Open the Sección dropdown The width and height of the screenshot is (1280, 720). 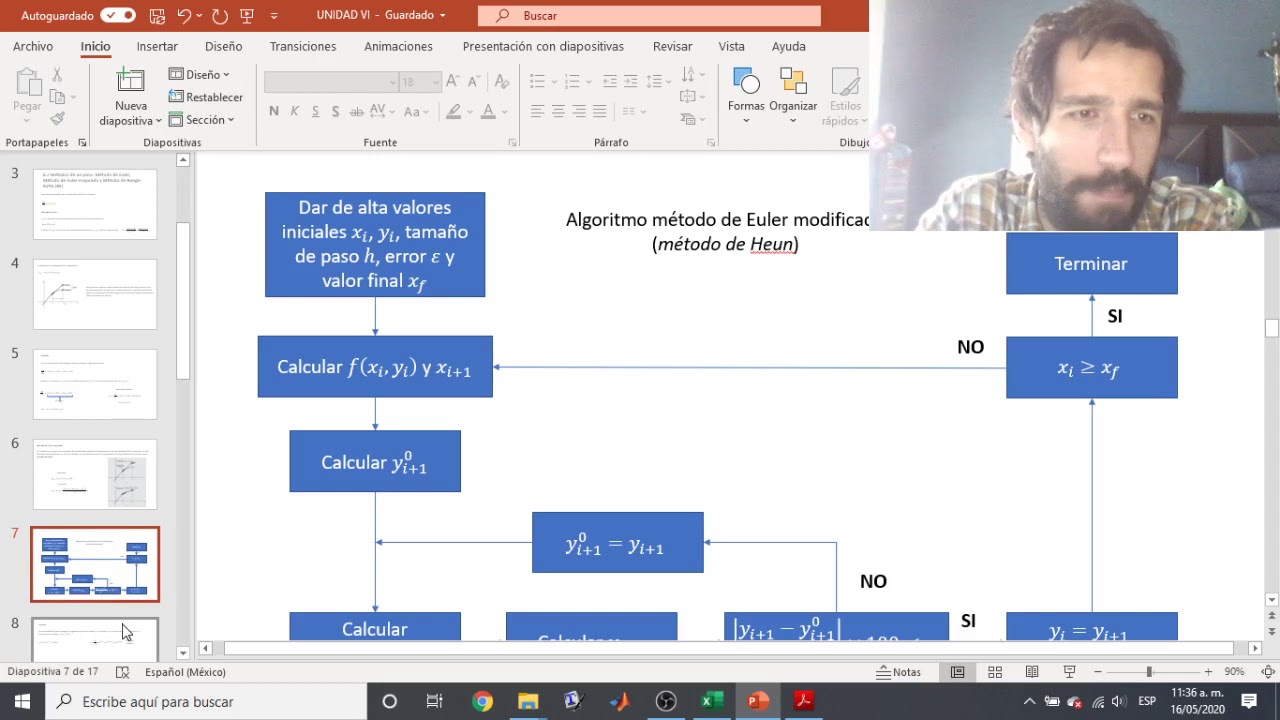pos(201,120)
